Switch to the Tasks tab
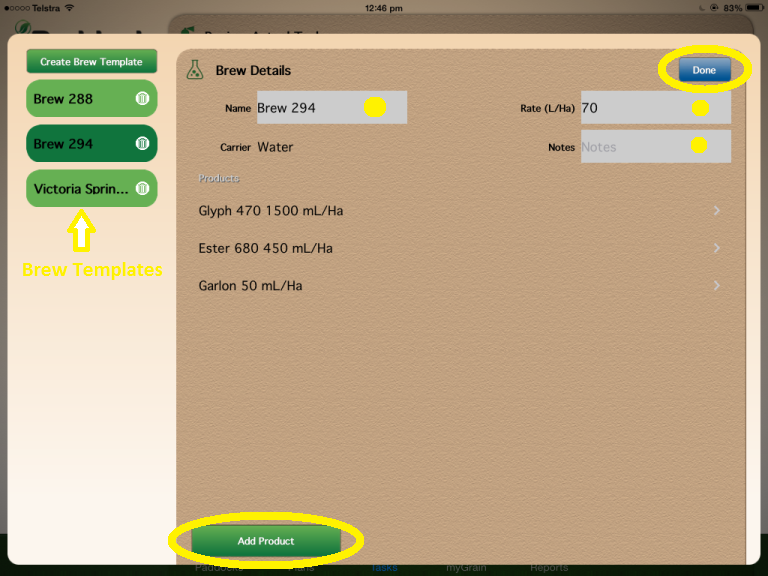 tap(384, 568)
